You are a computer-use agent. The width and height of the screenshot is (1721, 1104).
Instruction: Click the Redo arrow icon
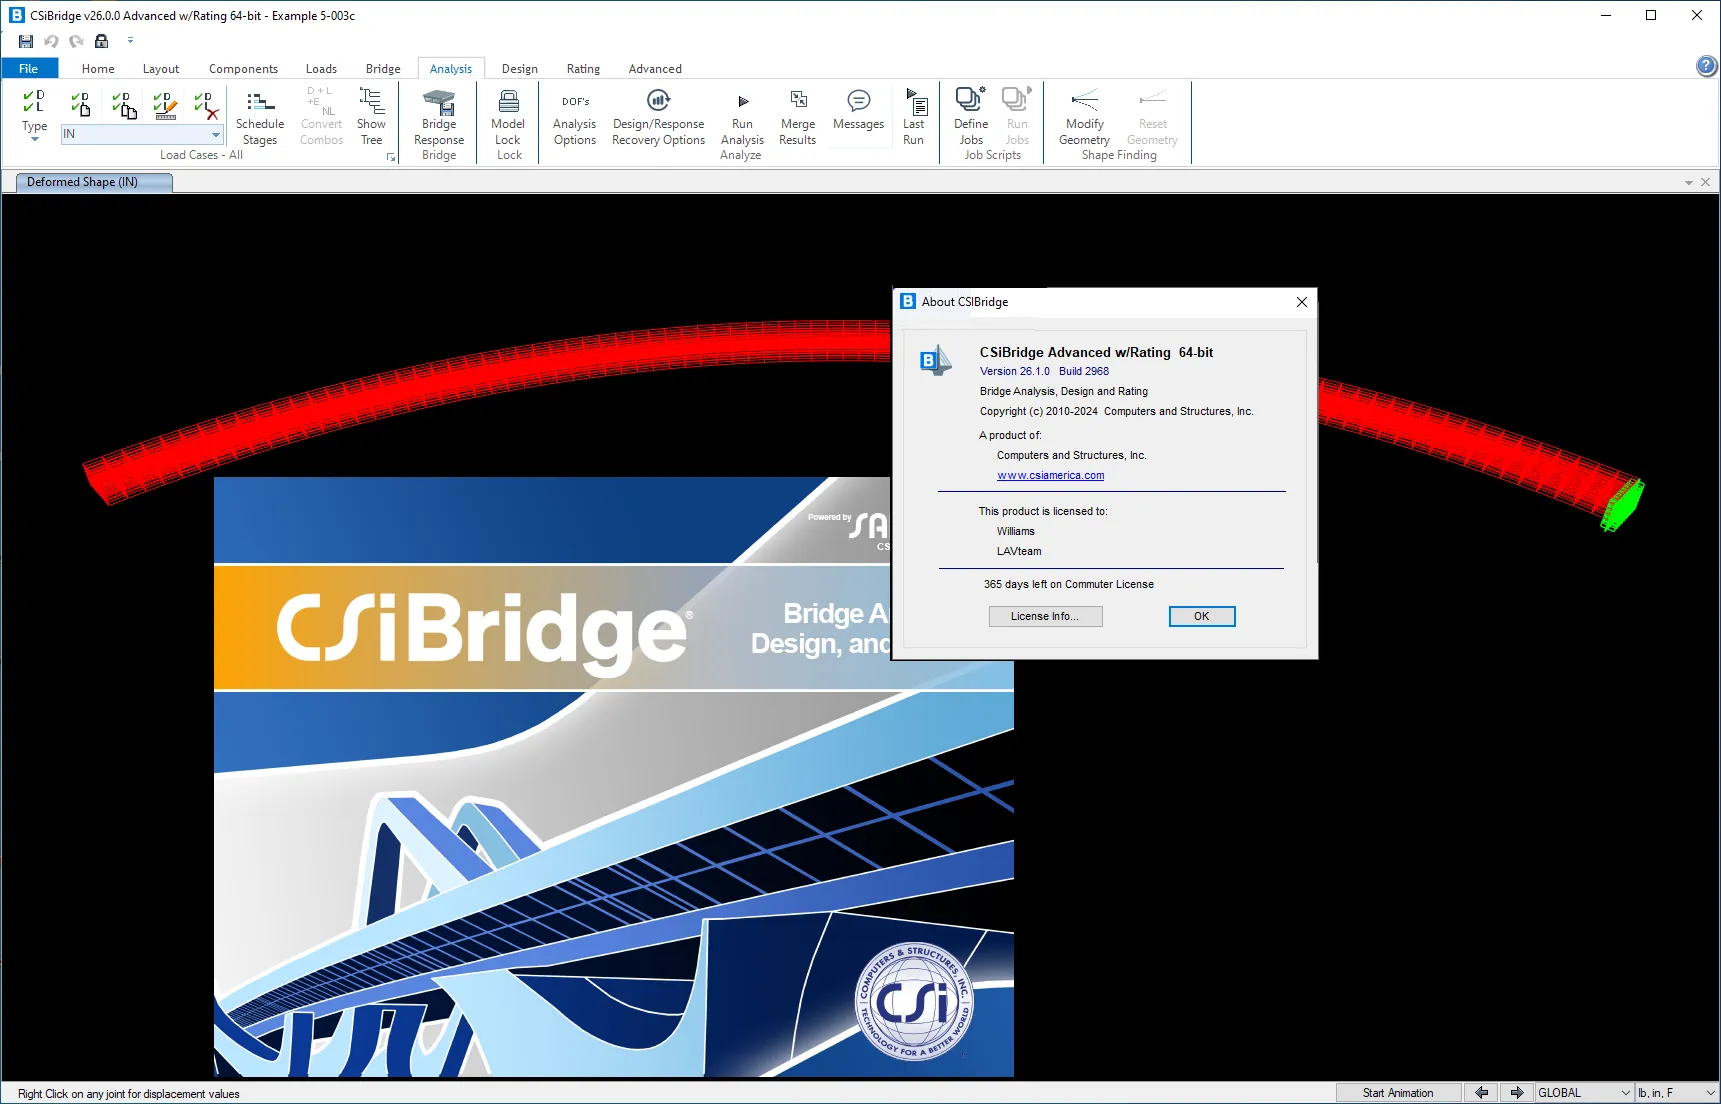click(x=76, y=41)
